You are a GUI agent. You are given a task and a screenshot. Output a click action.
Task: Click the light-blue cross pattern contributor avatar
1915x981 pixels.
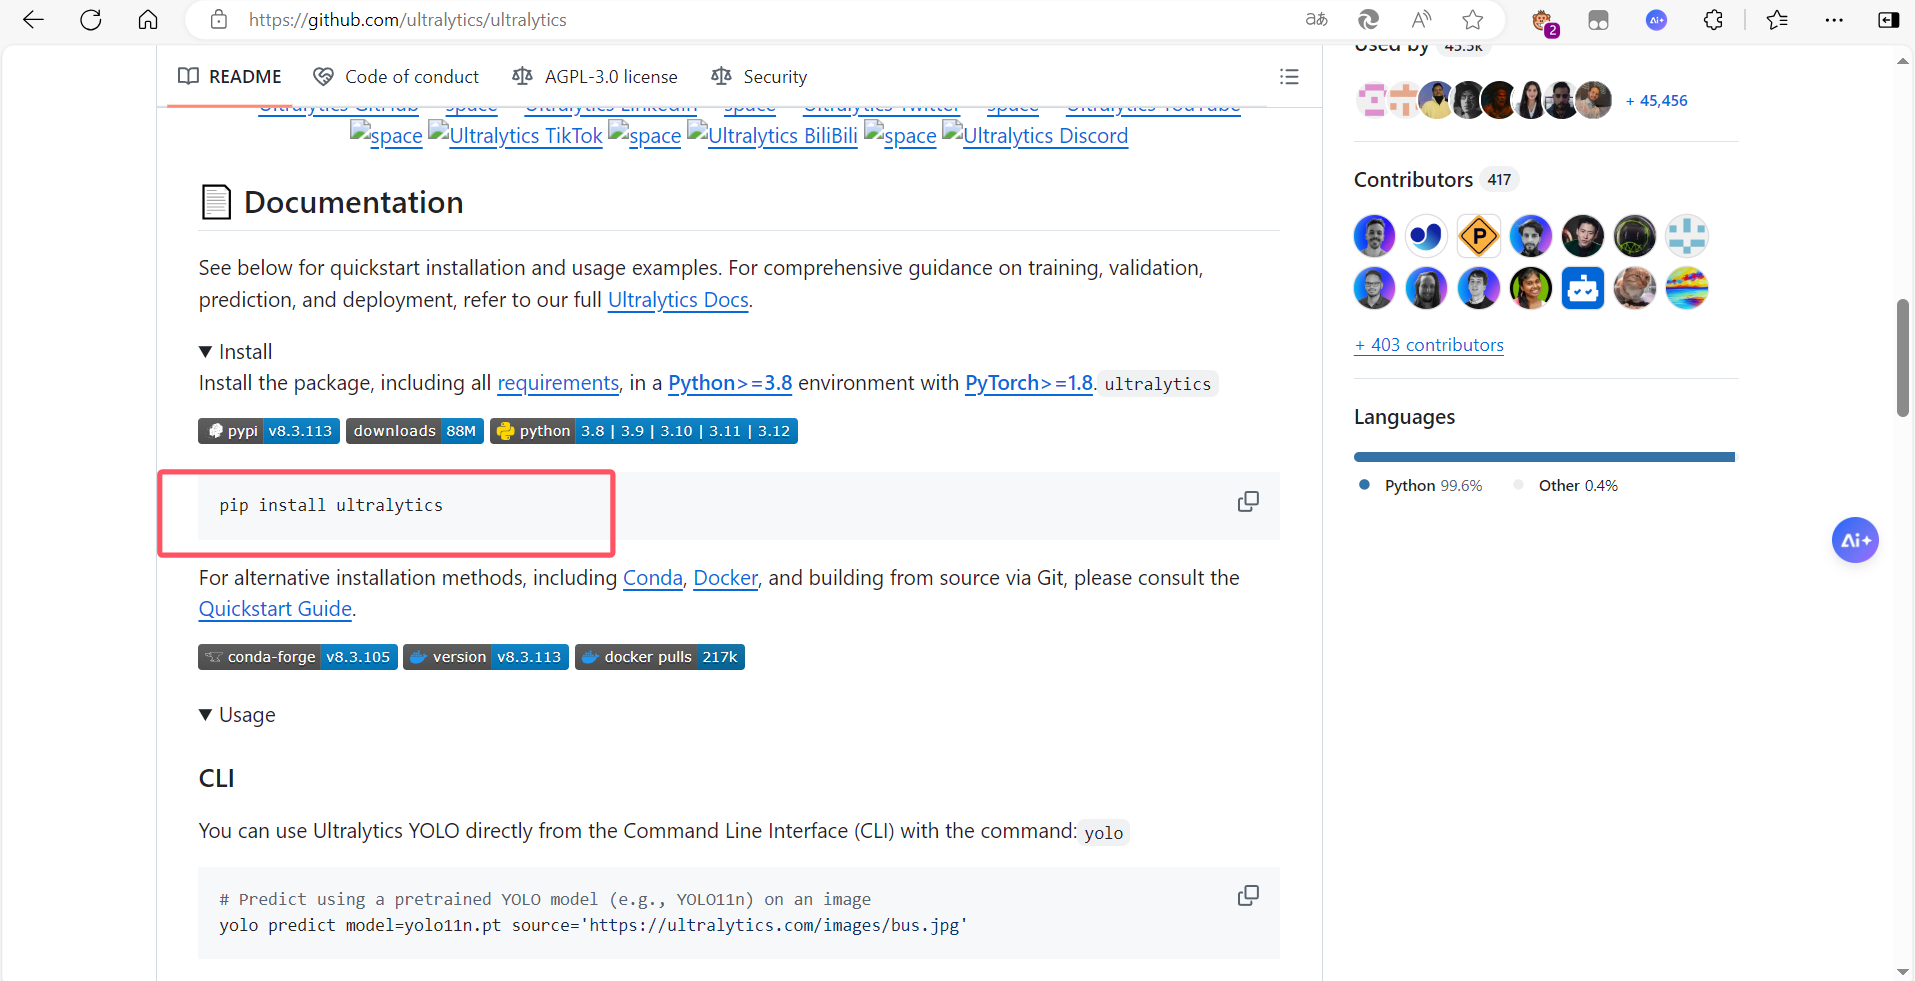[1686, 237]
